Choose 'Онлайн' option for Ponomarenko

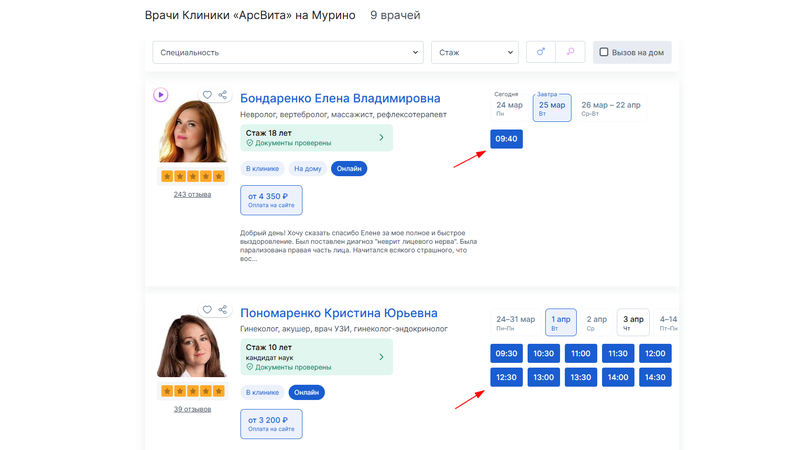(x=307, y=392)
